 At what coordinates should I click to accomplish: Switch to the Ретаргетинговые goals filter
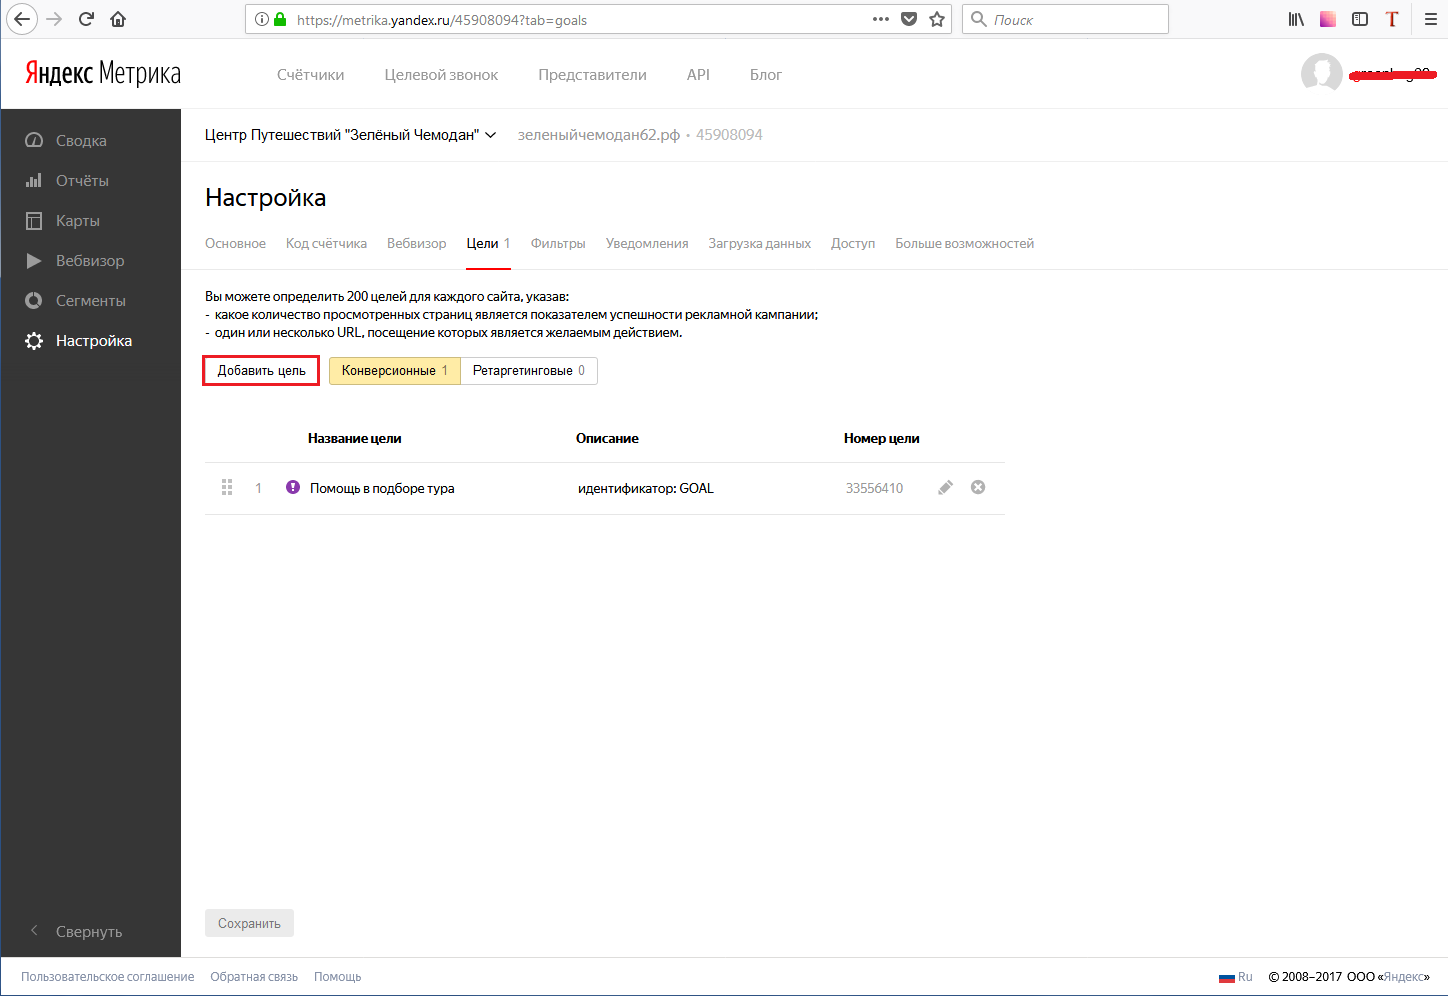529,371
